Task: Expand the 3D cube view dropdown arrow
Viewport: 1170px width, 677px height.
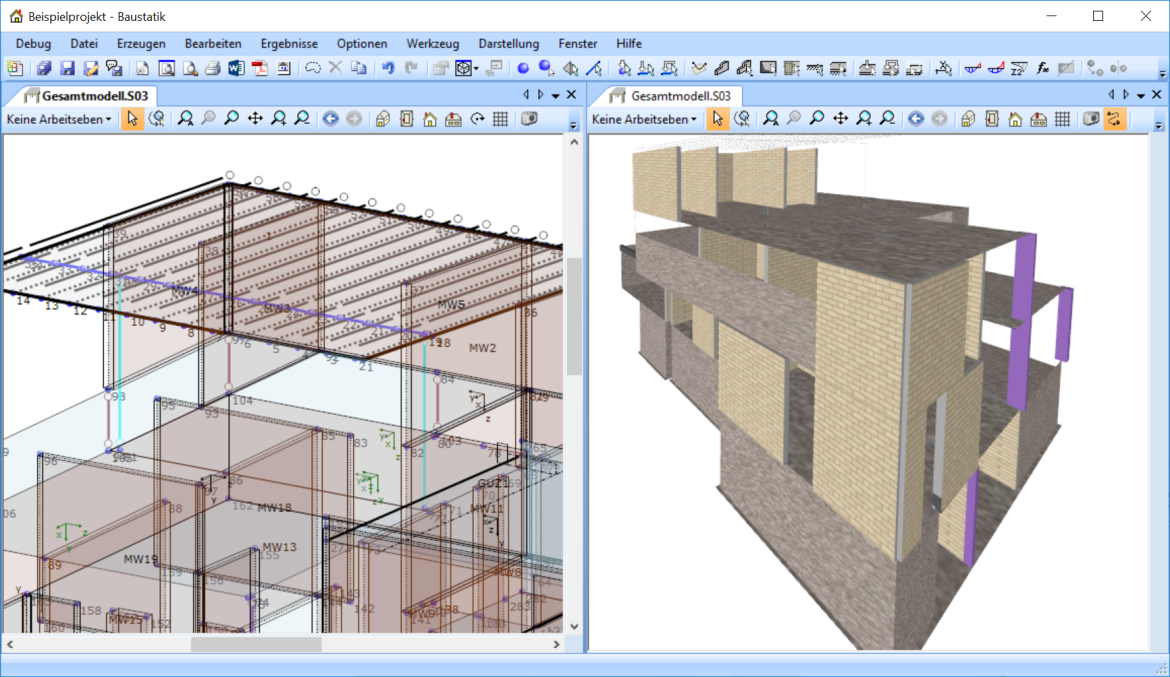Action: pyautogui.click(x=477, y=69)
